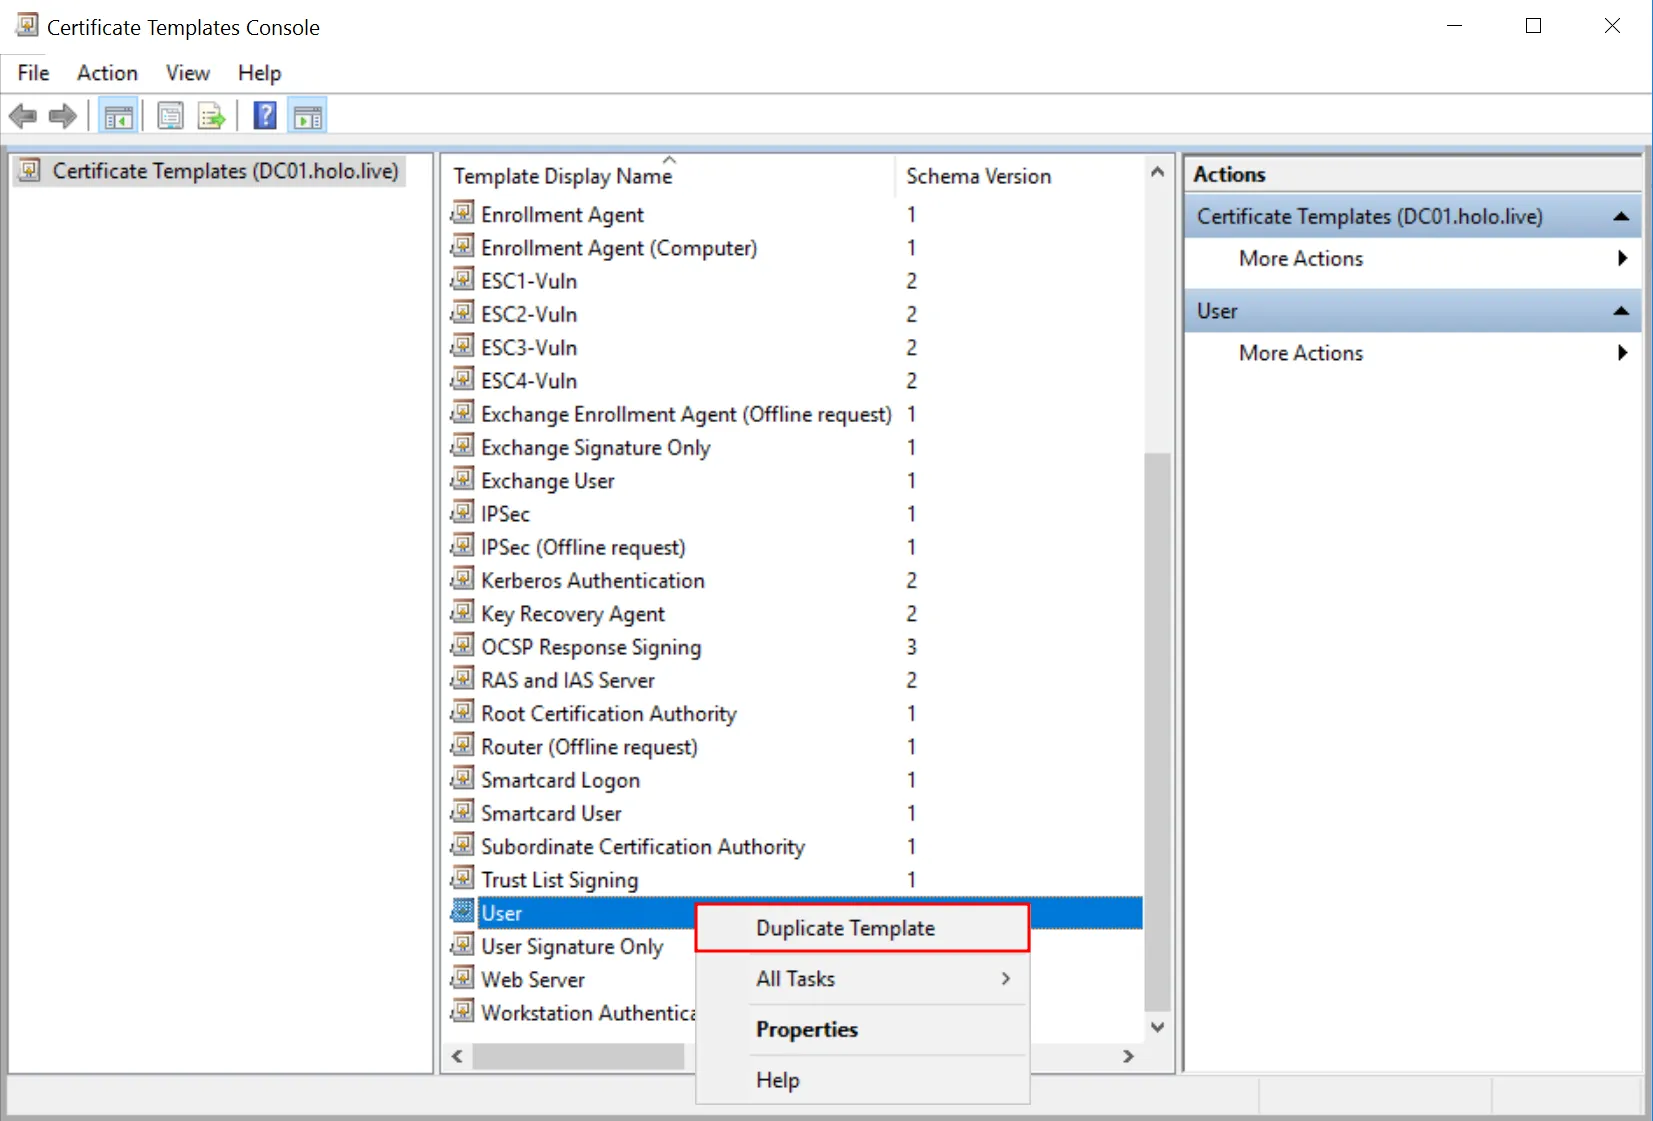Screen dimensions: 1653x1121
Task: Click the Certificate Templates tree node icon
Action: click(30, 170)
